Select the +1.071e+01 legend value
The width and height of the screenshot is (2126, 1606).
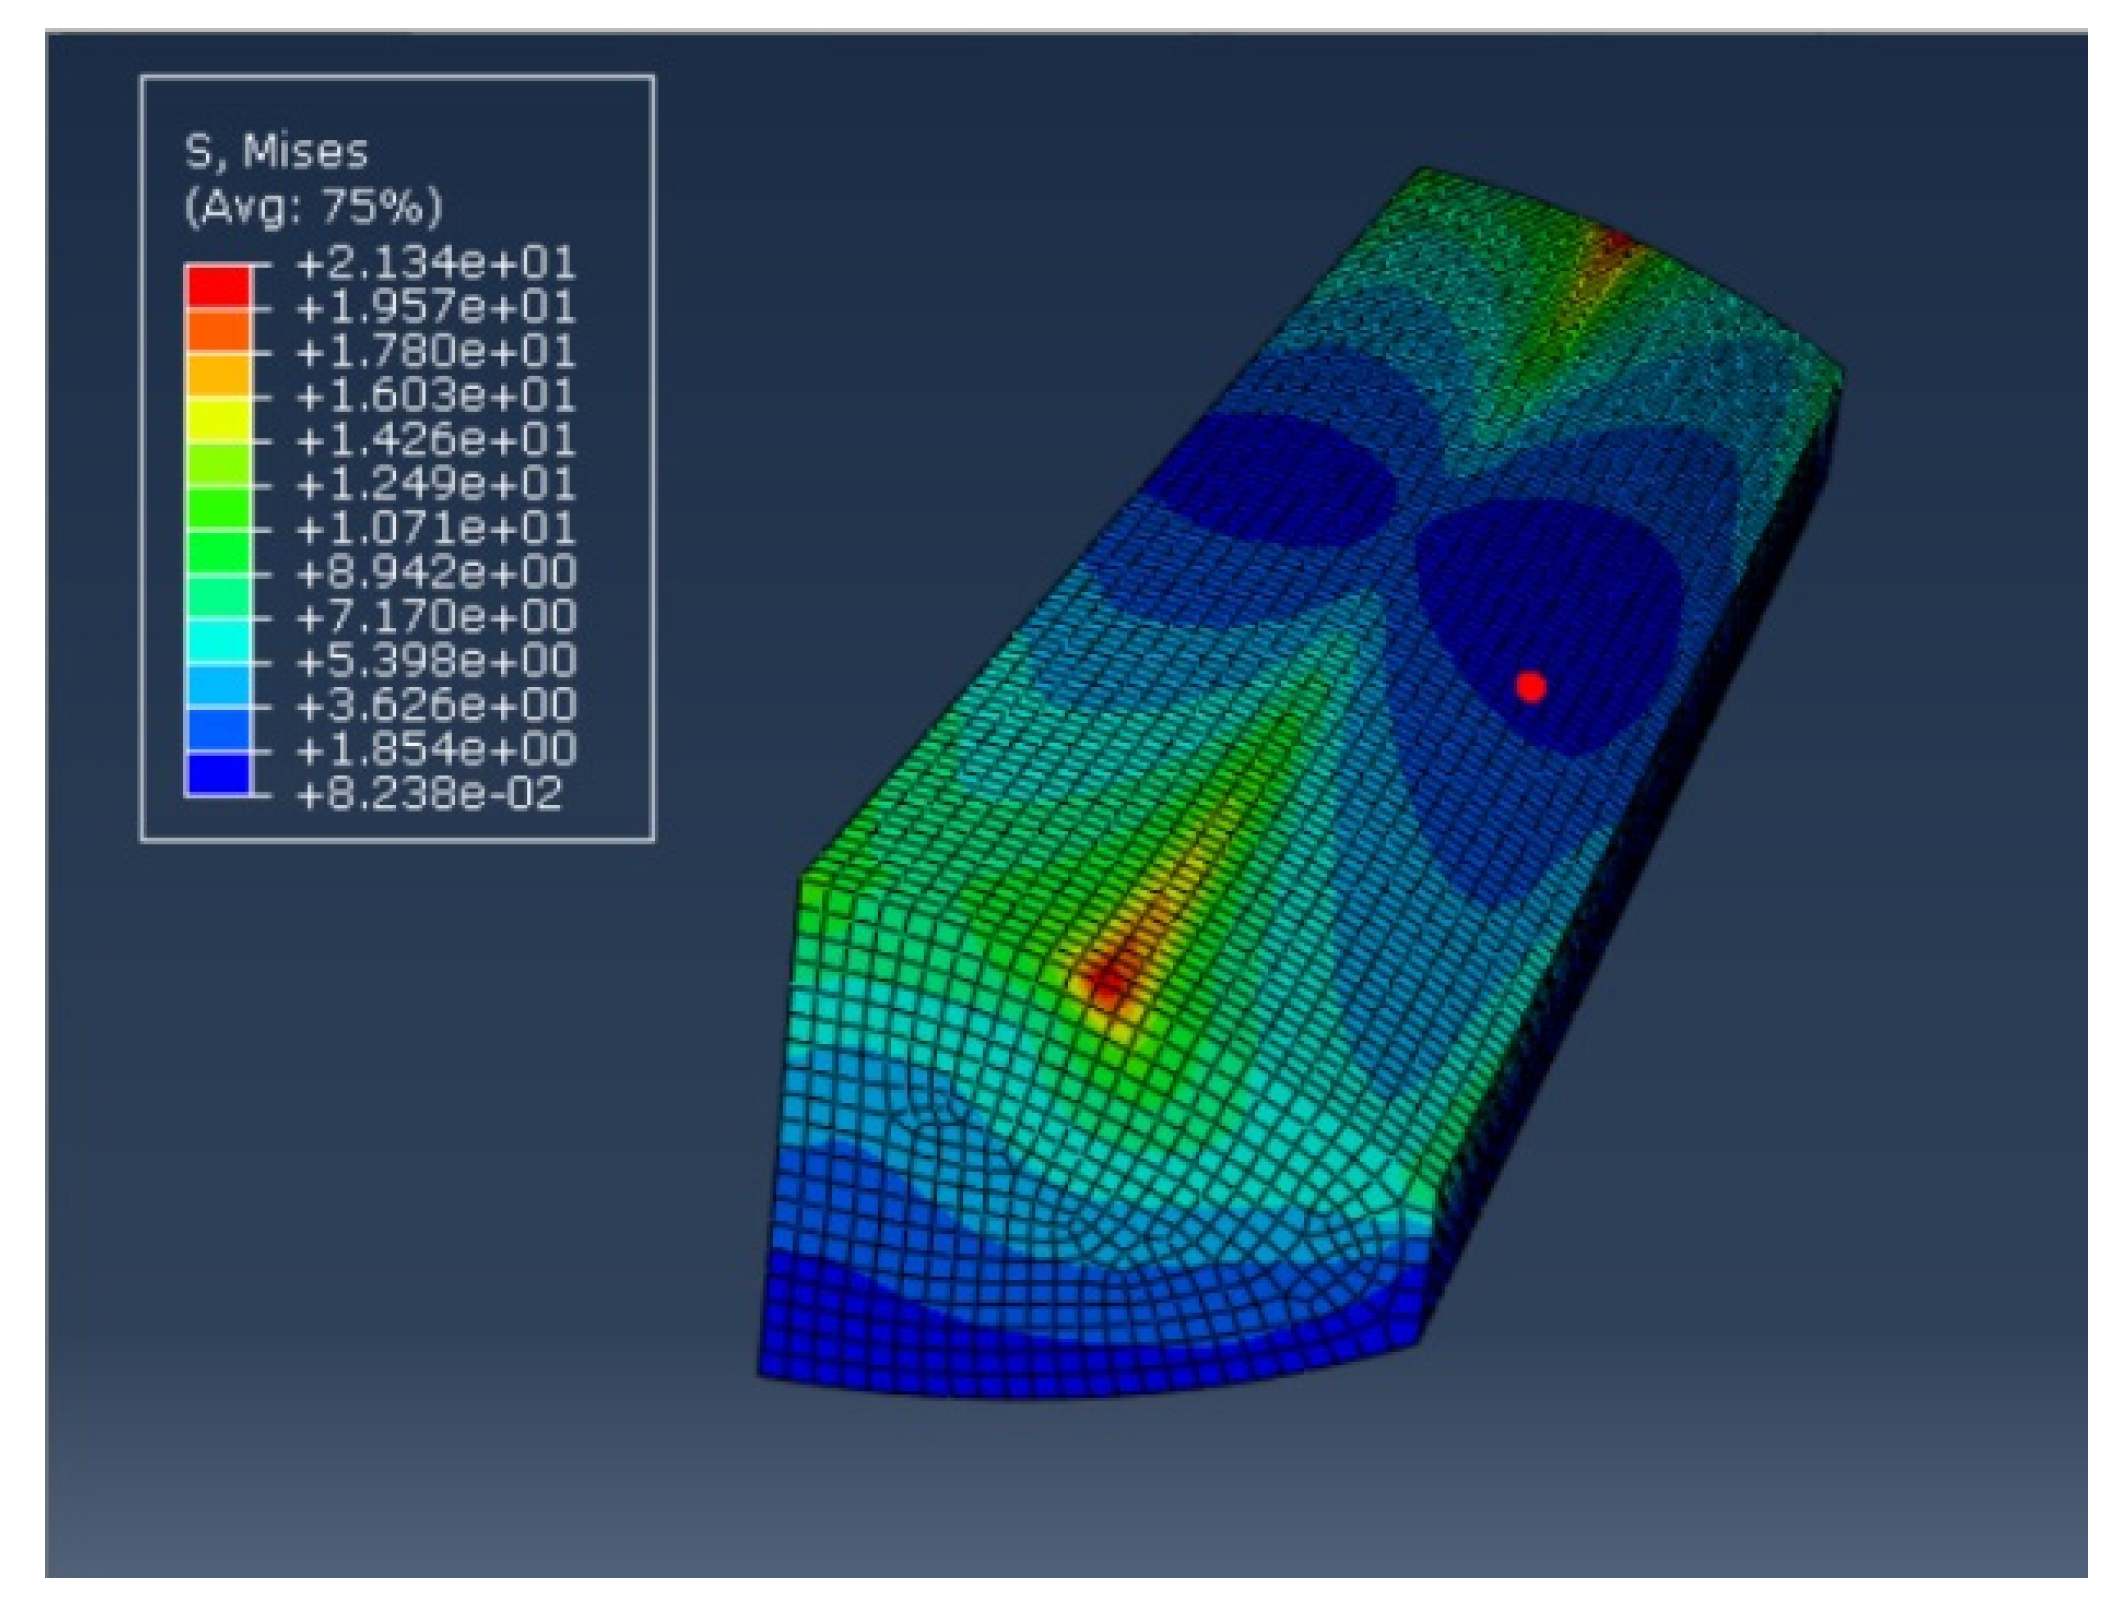[436, 528]
